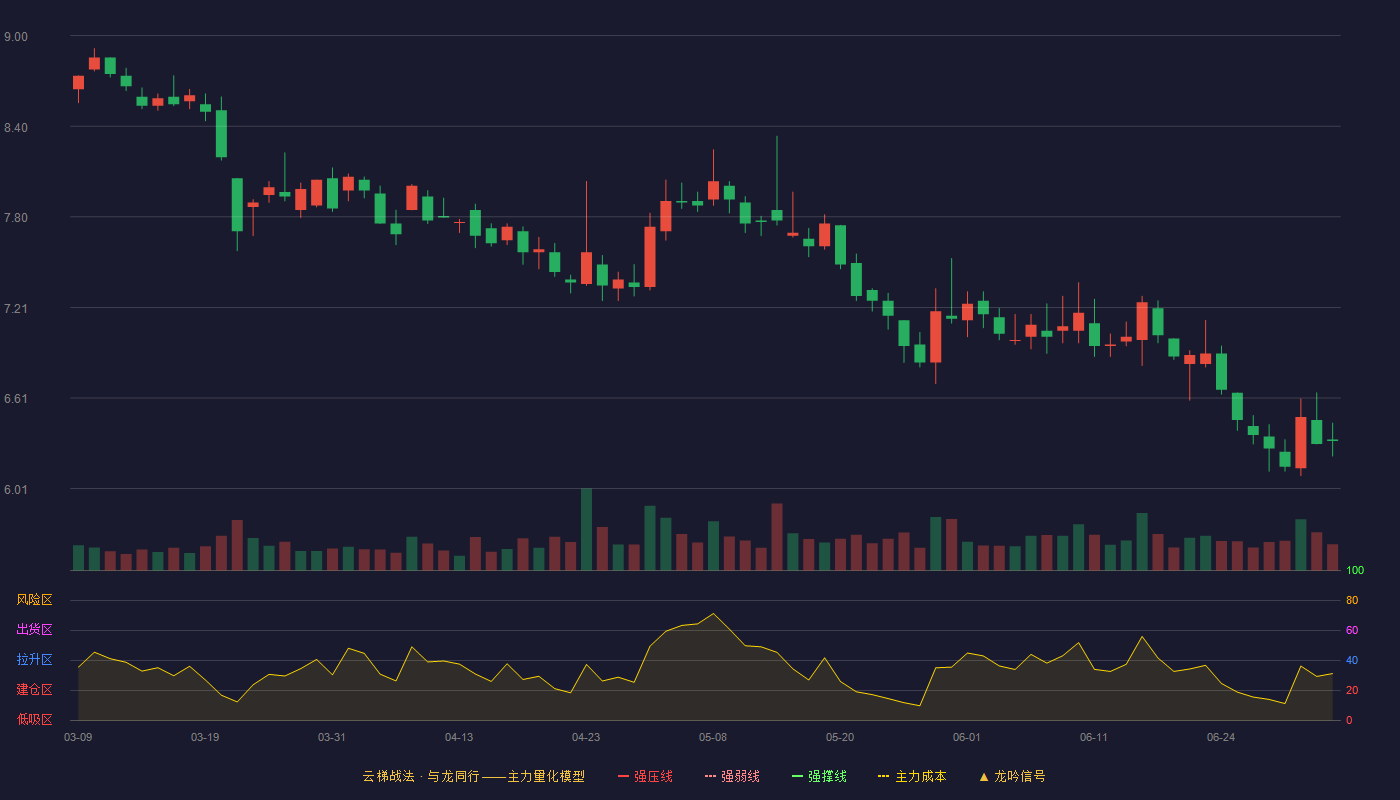Click the 8.40 price axis label

point(16,128)
